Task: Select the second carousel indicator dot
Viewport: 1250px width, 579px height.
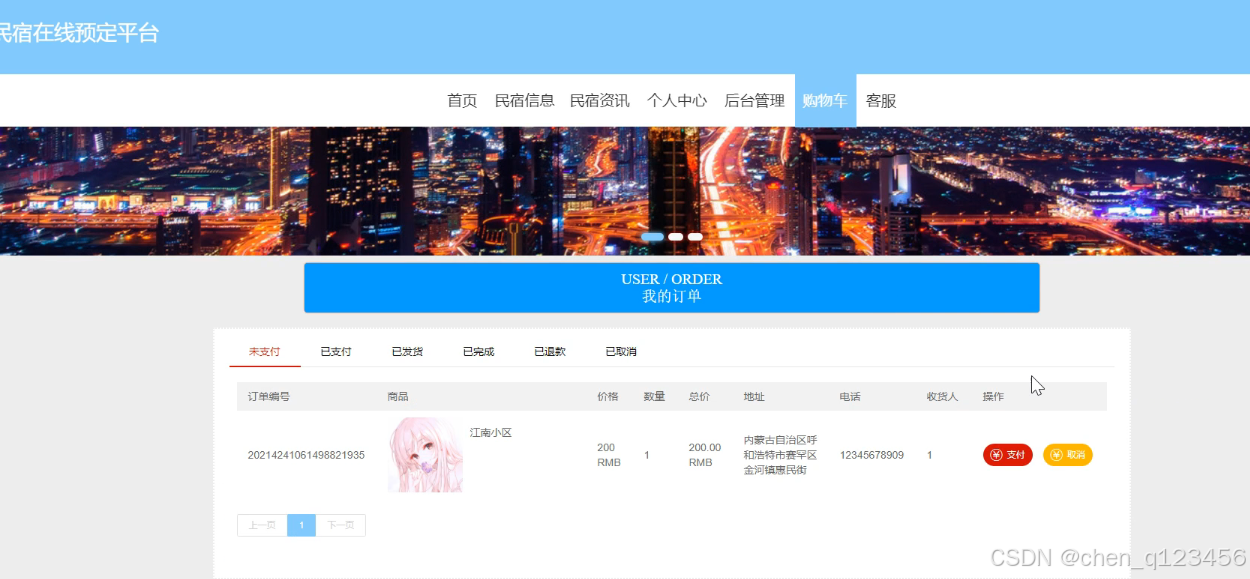Action: point(675,236)
